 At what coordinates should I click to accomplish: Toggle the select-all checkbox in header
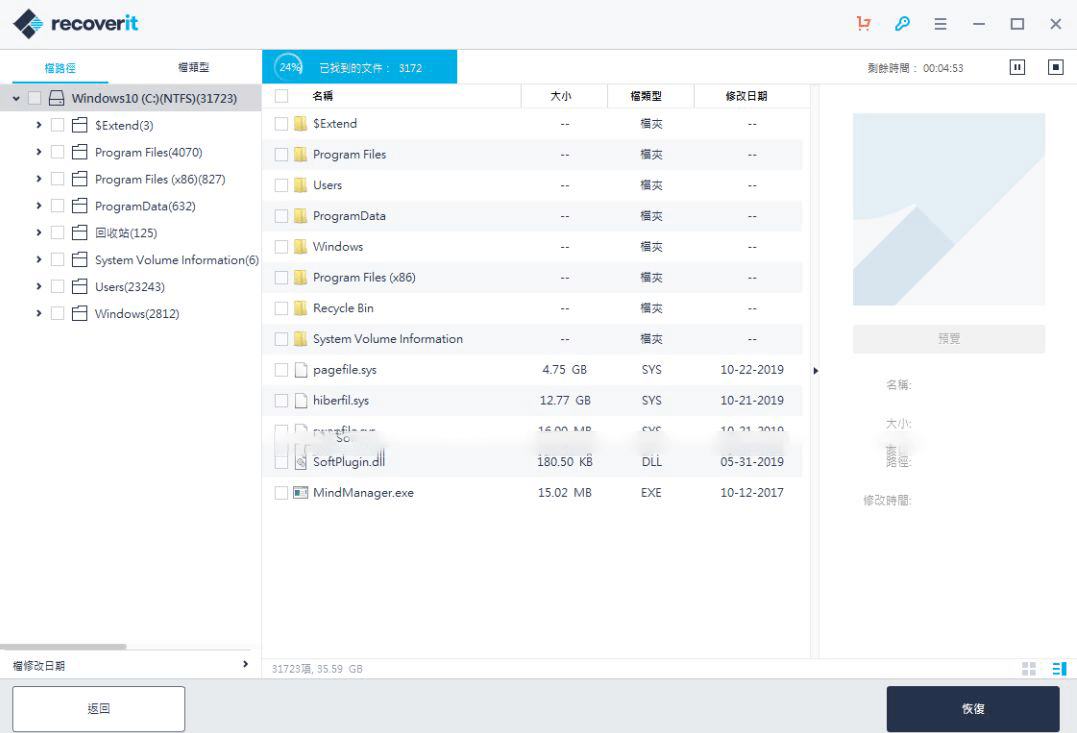[x=281, y=95]
